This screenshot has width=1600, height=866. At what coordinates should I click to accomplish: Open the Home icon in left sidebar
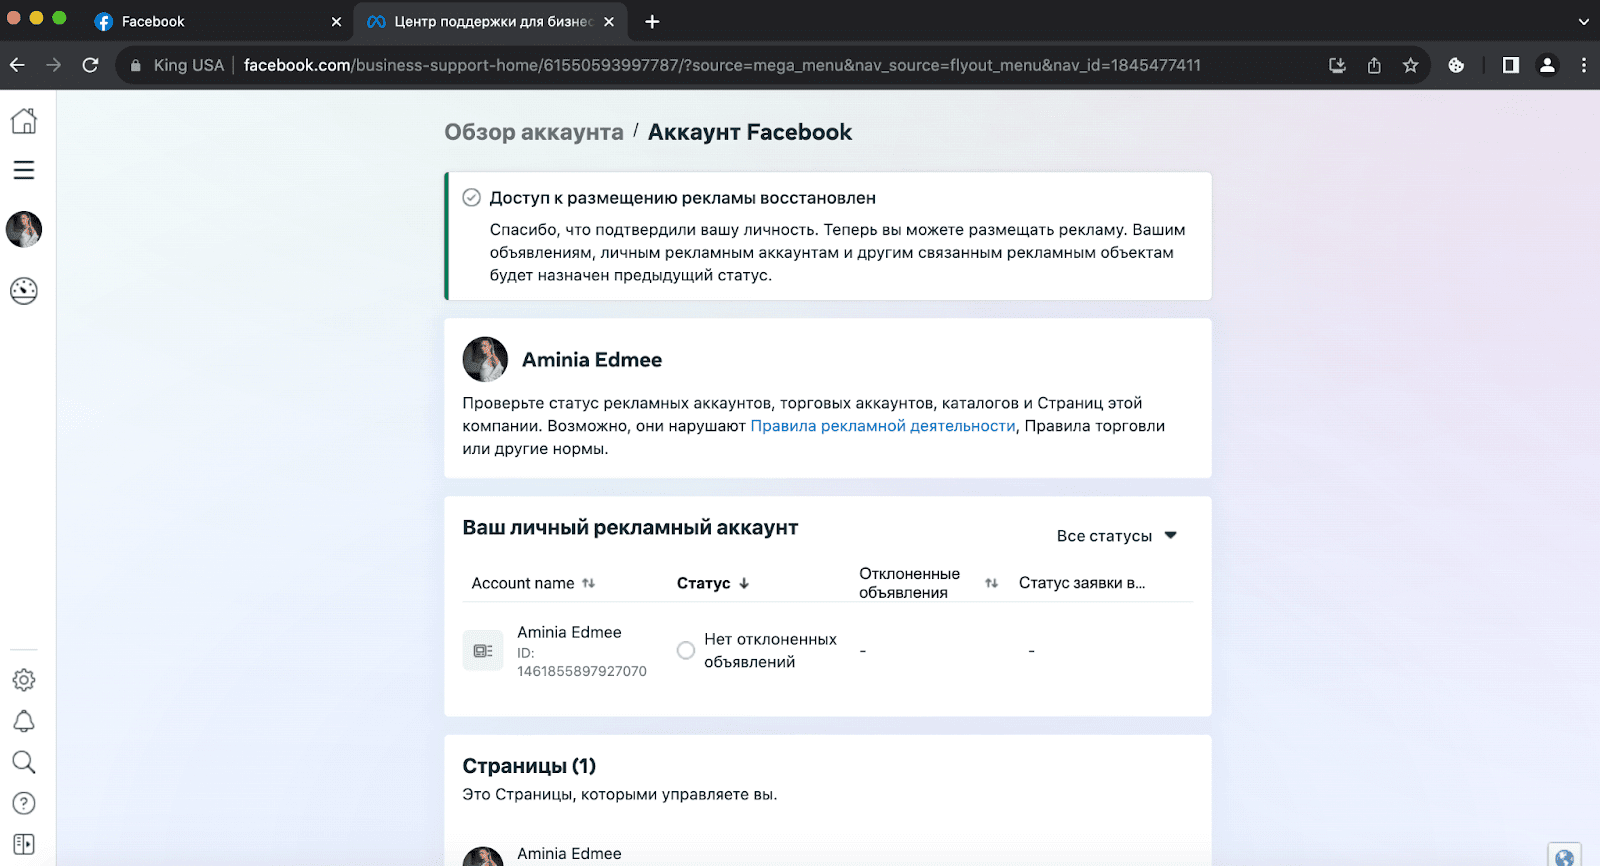point(24,121)
